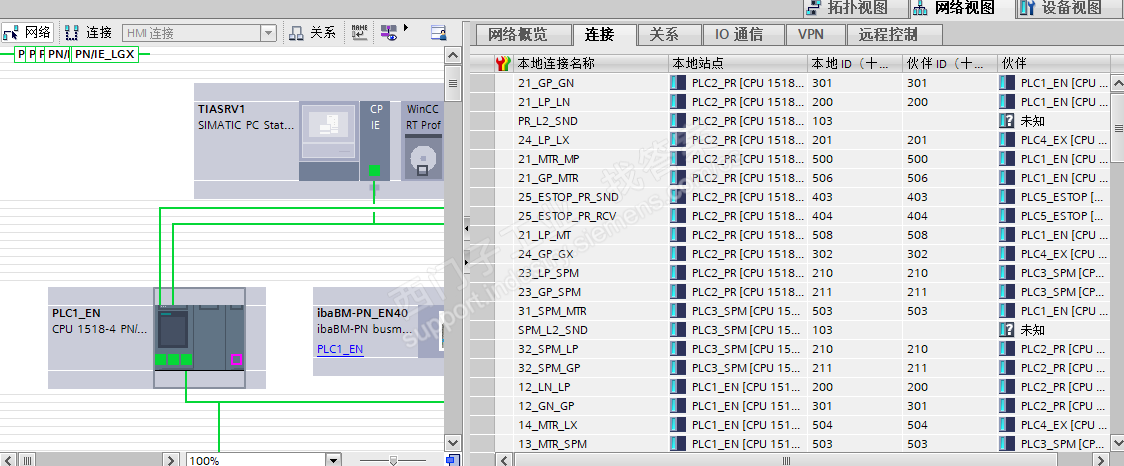Click the magenta port on PLC1_EN CPU

[x=237, y=360]
